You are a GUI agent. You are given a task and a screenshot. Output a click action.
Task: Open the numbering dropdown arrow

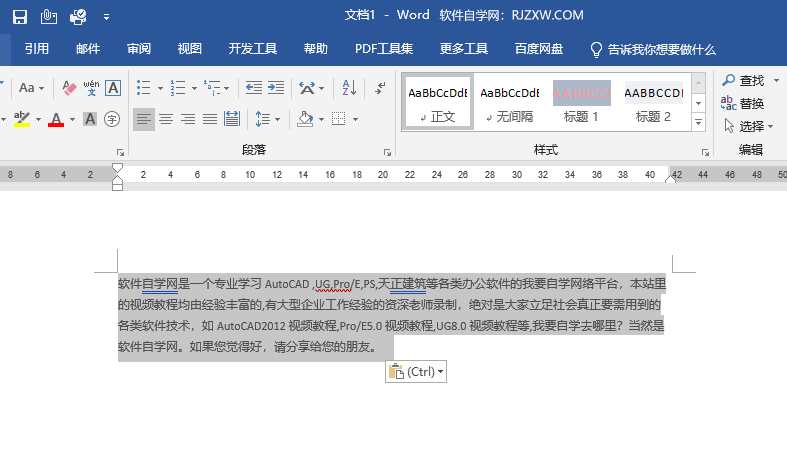click(x=194, y=88)
